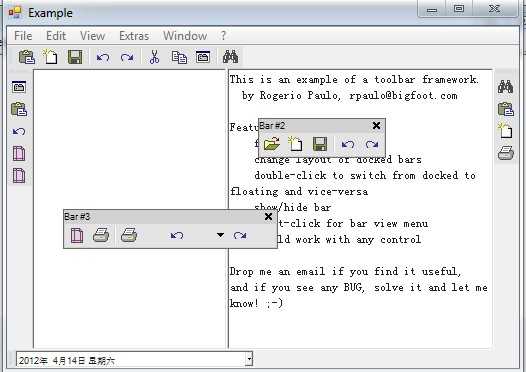Image resolution: width=526 pixels, height=372 pixels.
Task: Click Save floppy icon in Bar #2
Action: 320,144
